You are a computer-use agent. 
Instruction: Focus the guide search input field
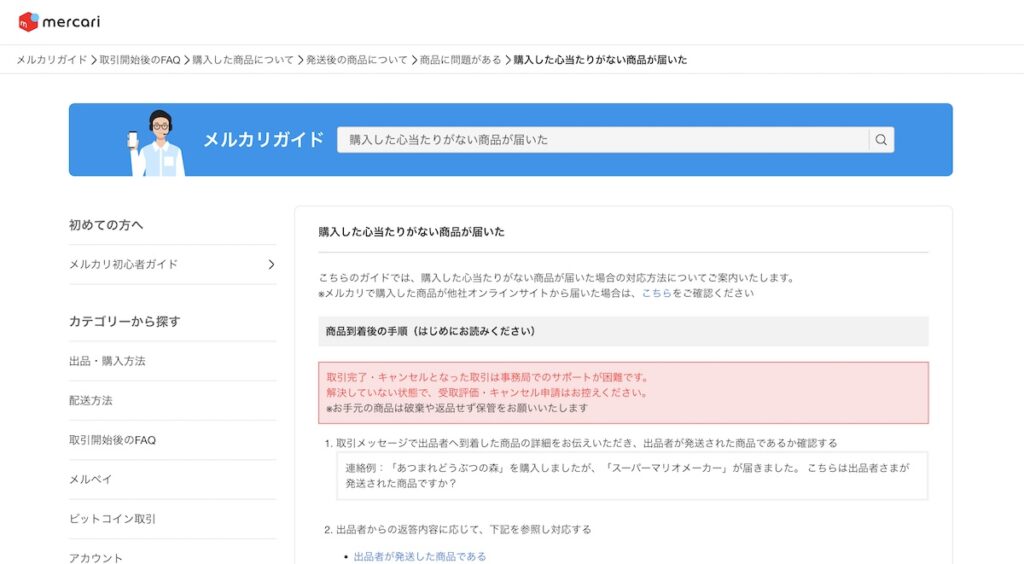point(603,140)
